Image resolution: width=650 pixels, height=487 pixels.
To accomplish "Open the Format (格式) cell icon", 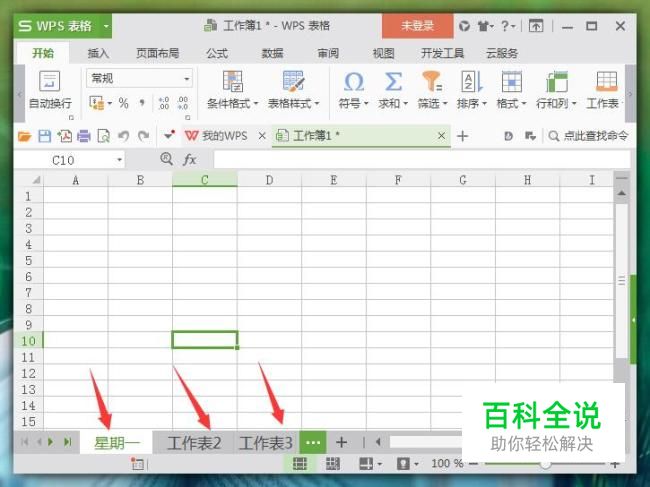I will click(511, 81).
